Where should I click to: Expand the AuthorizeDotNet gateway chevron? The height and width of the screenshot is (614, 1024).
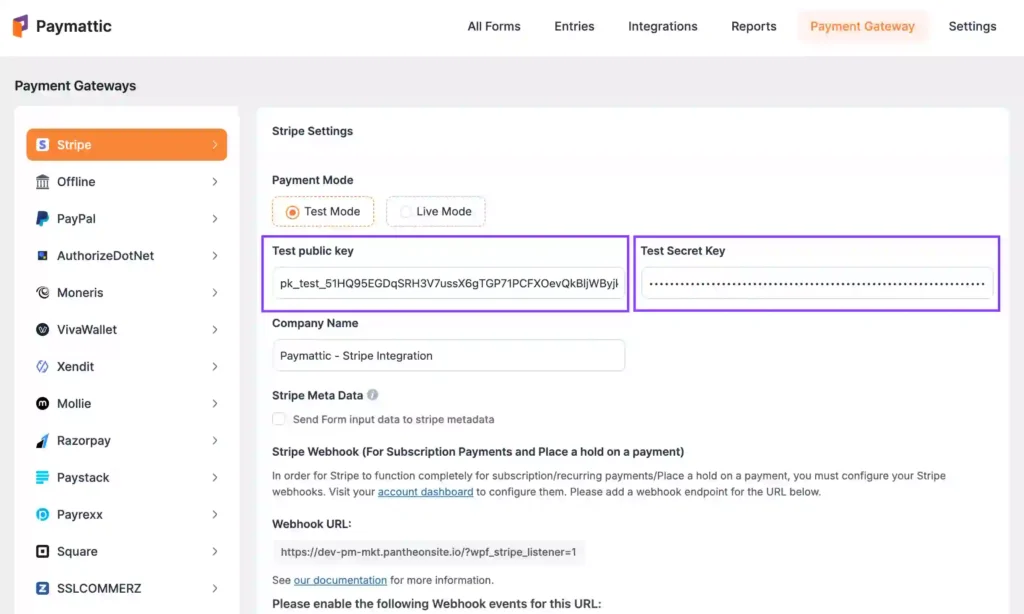[215, 255]
